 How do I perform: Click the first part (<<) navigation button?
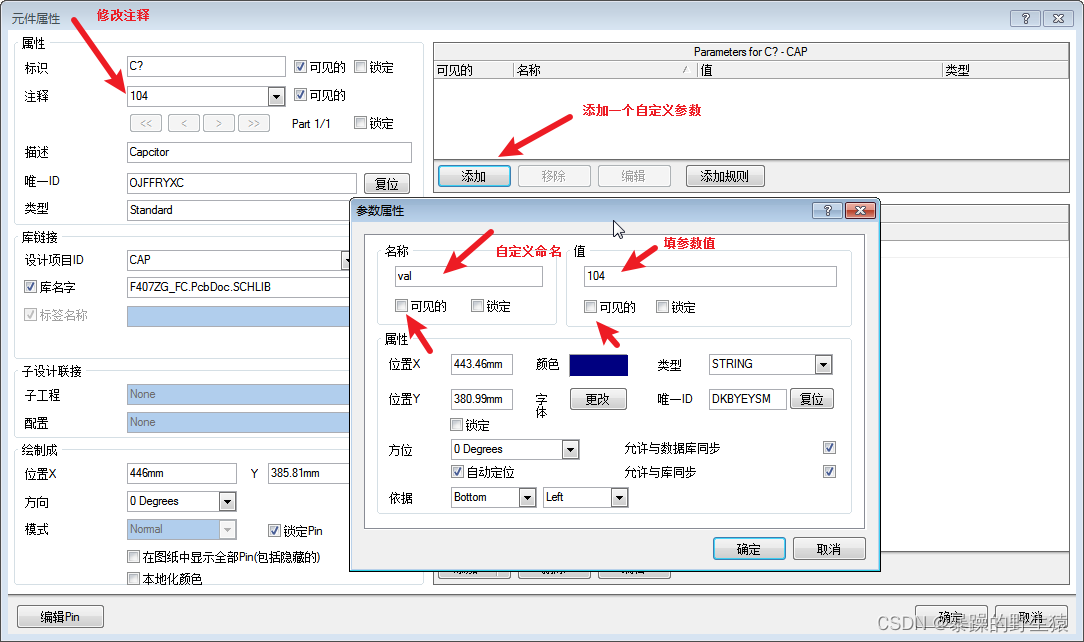[145, 123]
